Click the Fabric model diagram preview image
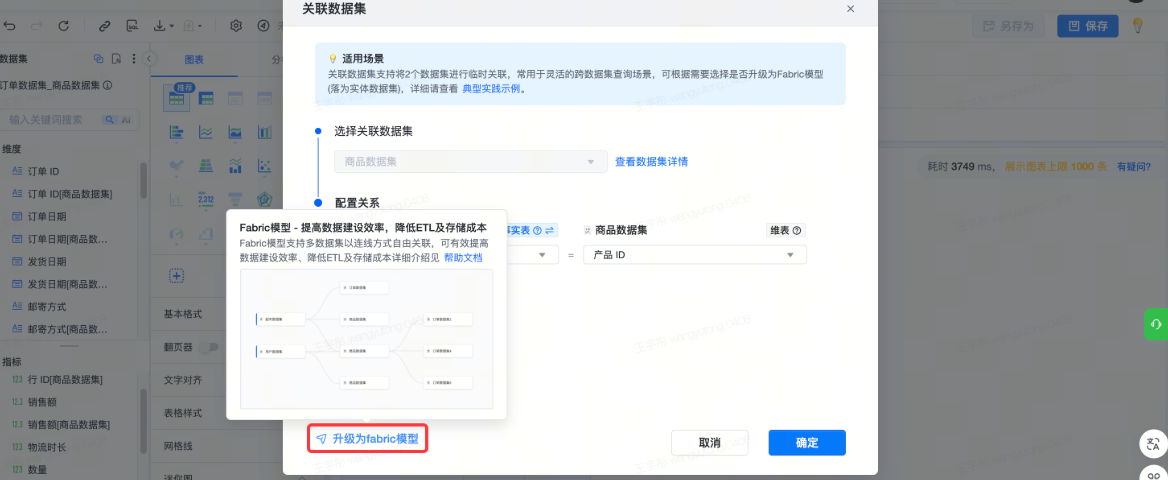 click(366, 339)
